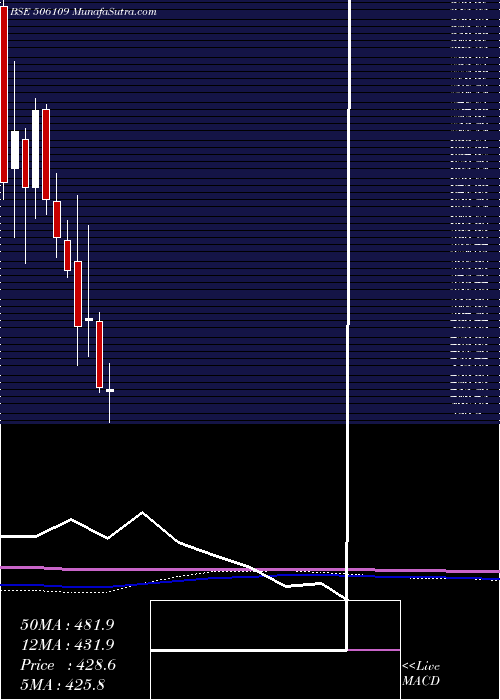This screenshot has height=700, width=500.
Task: Click the <<Live MACD label
Action: 421,674
